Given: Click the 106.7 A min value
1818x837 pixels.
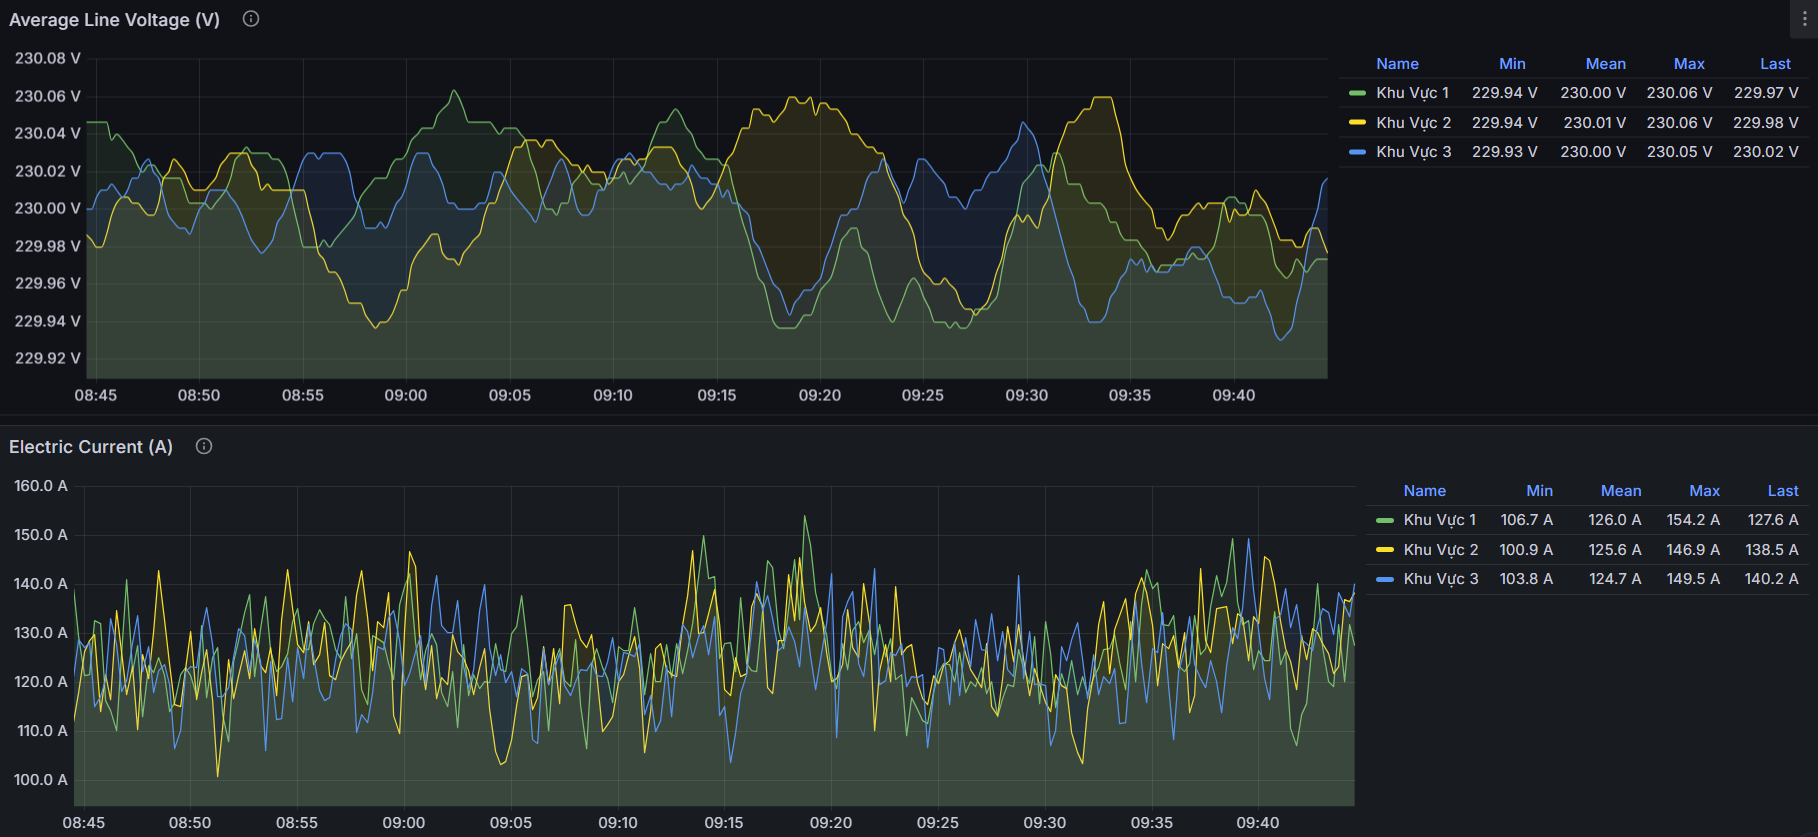Looking at the screenshot, I should pyautogui.click(x=1526, y=520).
